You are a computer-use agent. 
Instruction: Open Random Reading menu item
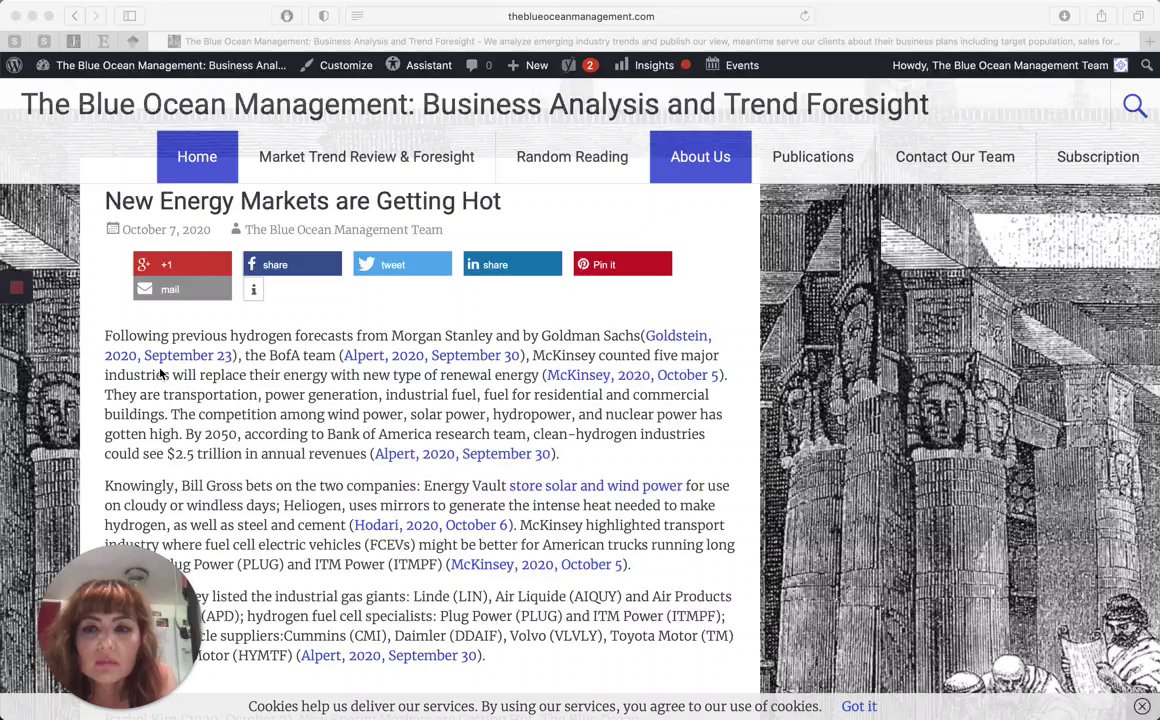pos(572,157)
